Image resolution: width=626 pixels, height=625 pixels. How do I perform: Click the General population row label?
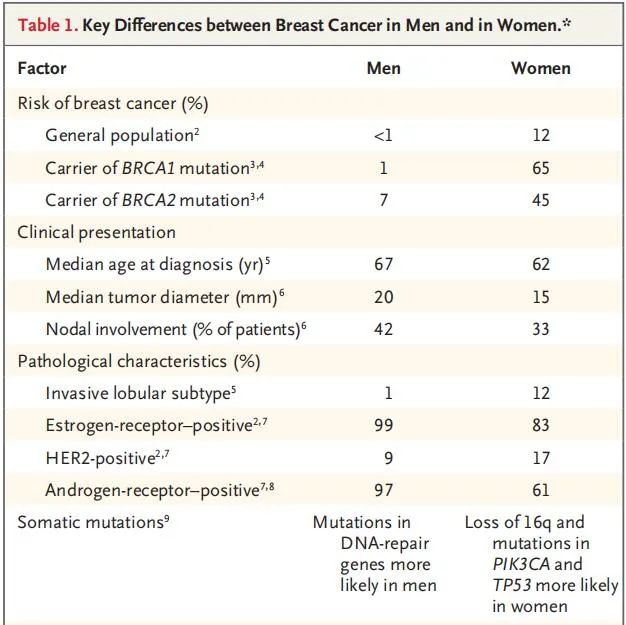coord(119,135)
